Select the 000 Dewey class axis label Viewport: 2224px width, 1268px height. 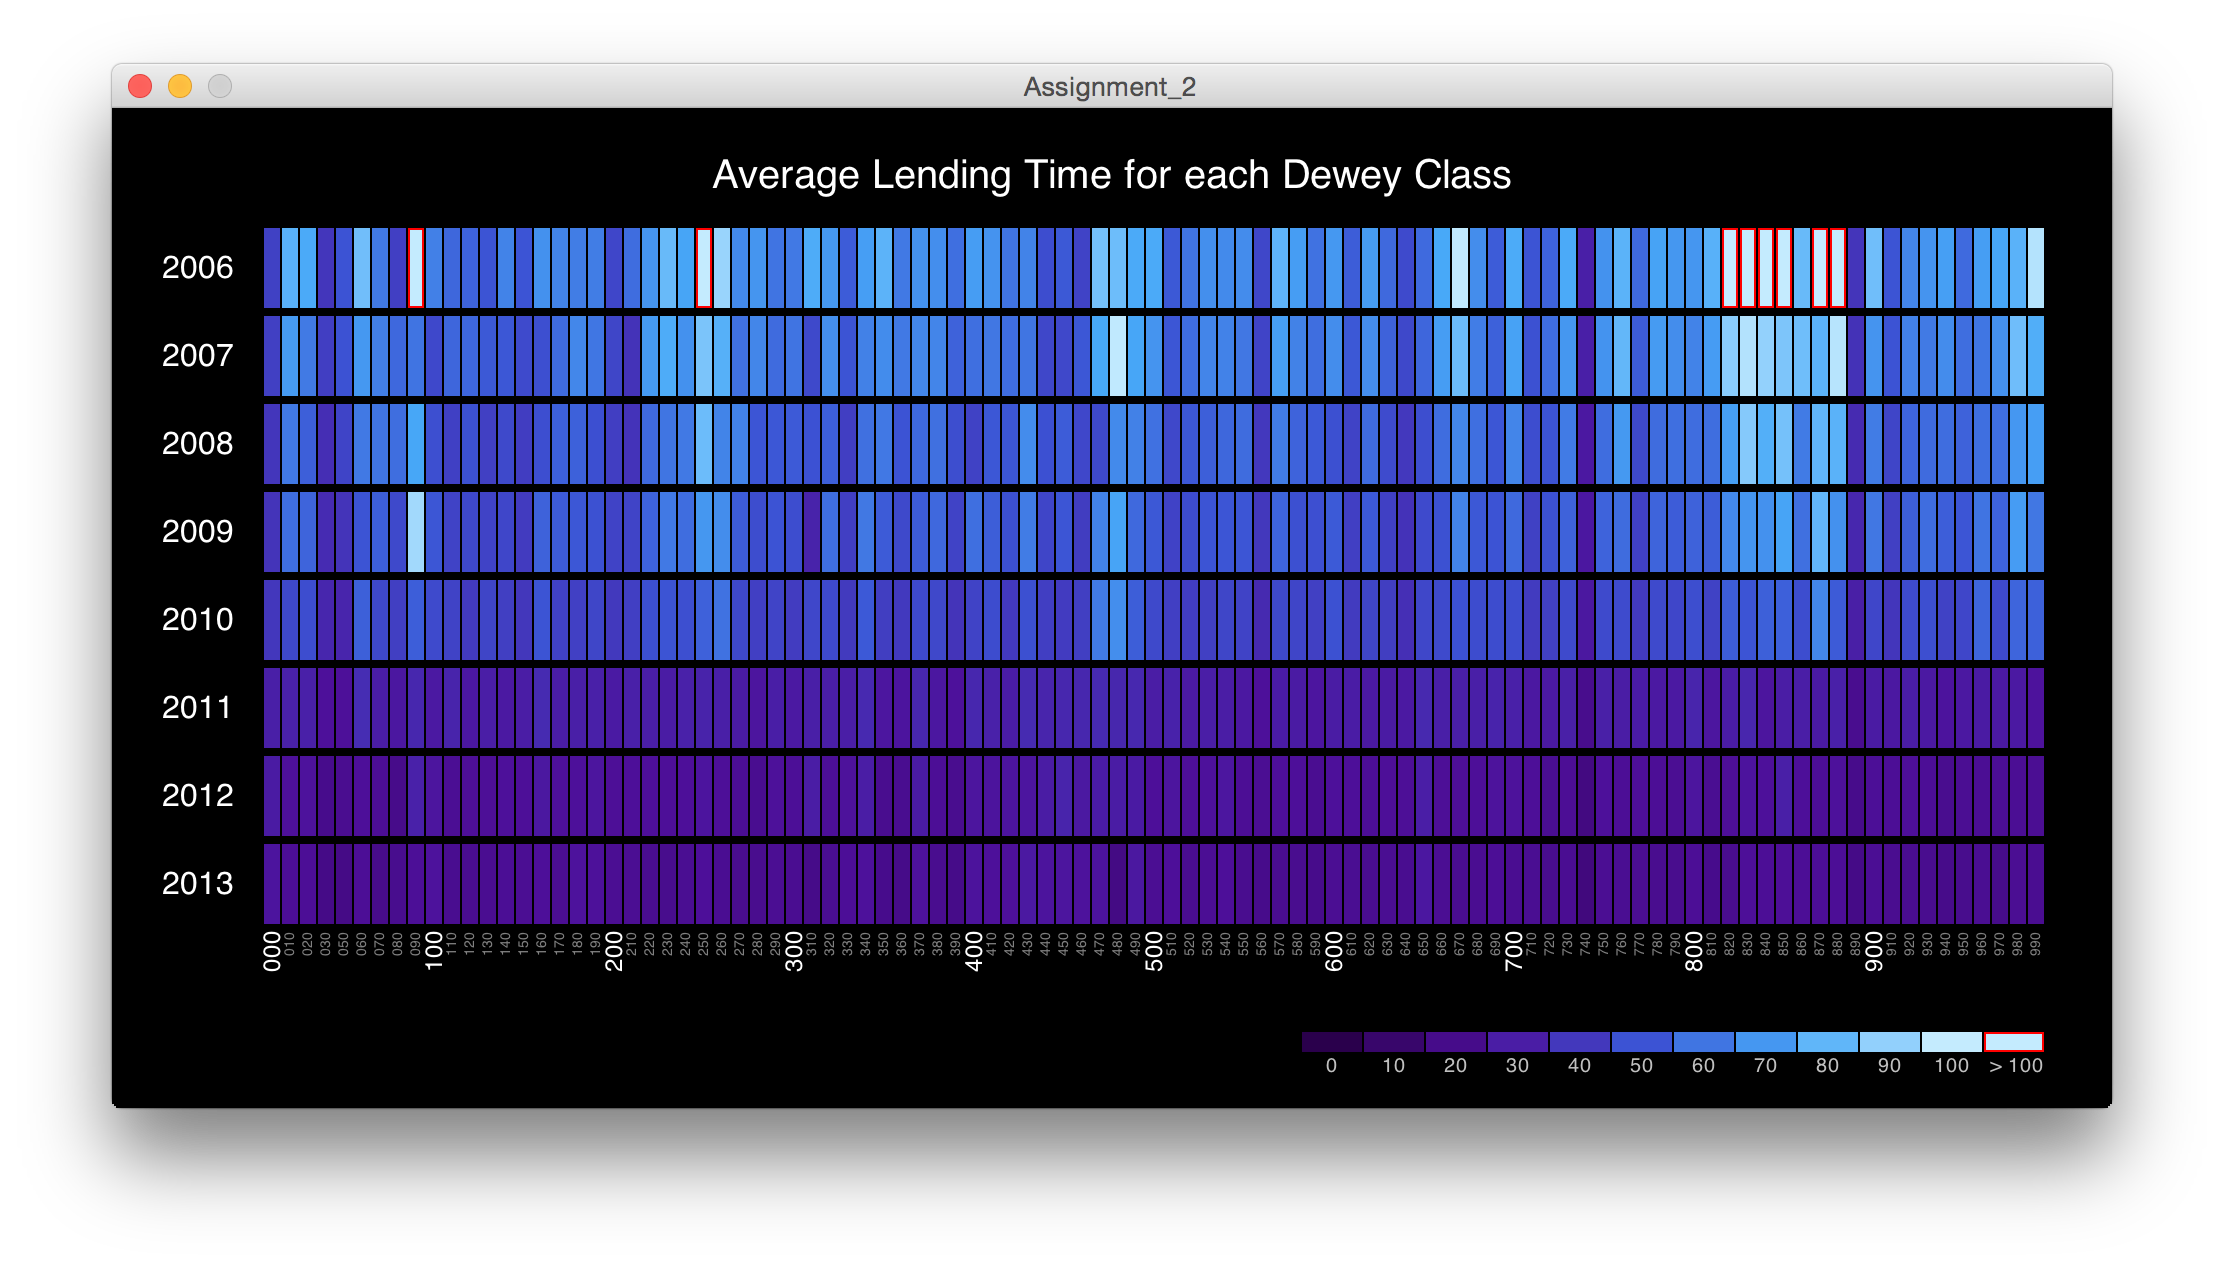(272, 951)
